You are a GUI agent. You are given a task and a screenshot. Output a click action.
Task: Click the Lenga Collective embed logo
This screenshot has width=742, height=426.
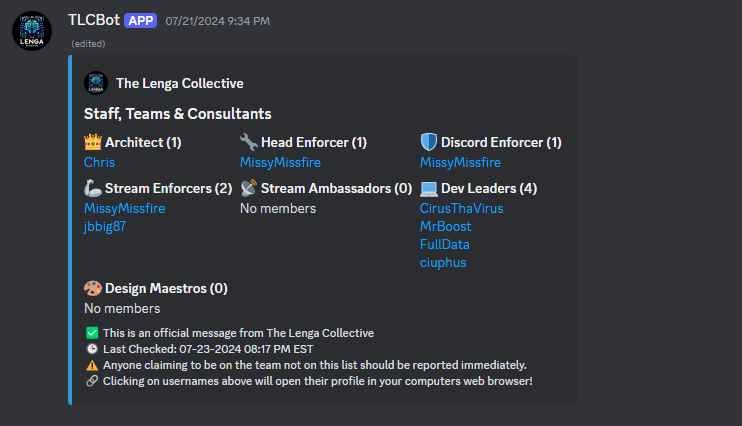tap(96, 83)
